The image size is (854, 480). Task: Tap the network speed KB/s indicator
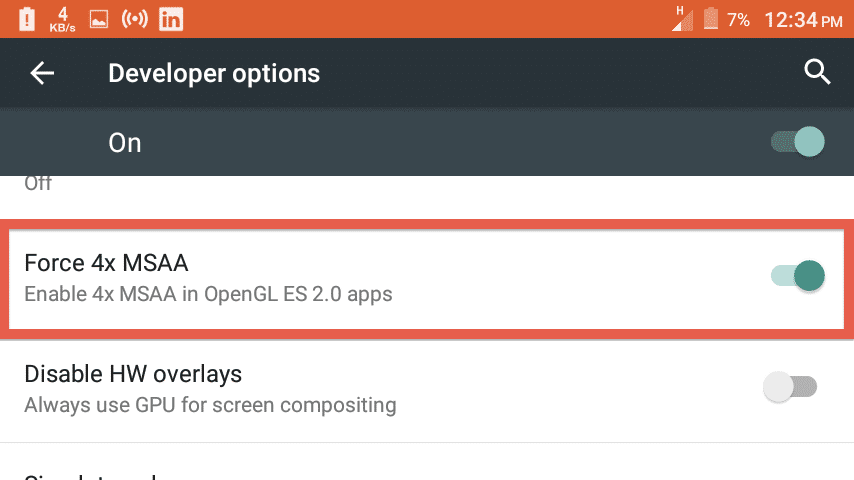click(63, 20)
